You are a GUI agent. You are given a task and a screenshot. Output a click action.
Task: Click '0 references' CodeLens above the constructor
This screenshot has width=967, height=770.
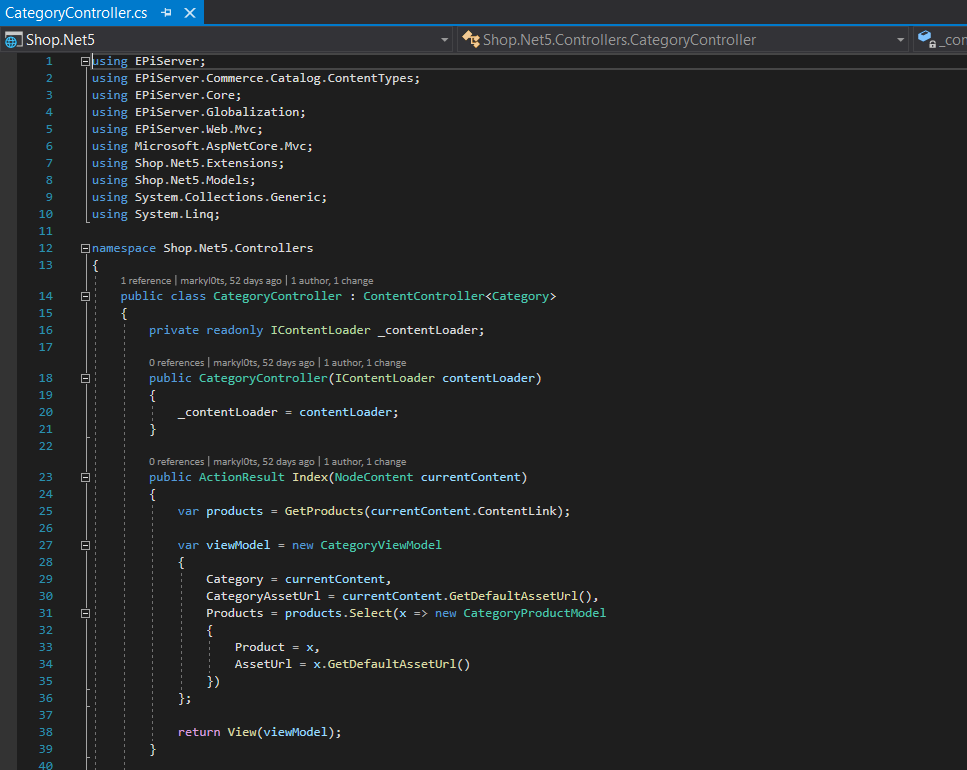click(176, 363)
